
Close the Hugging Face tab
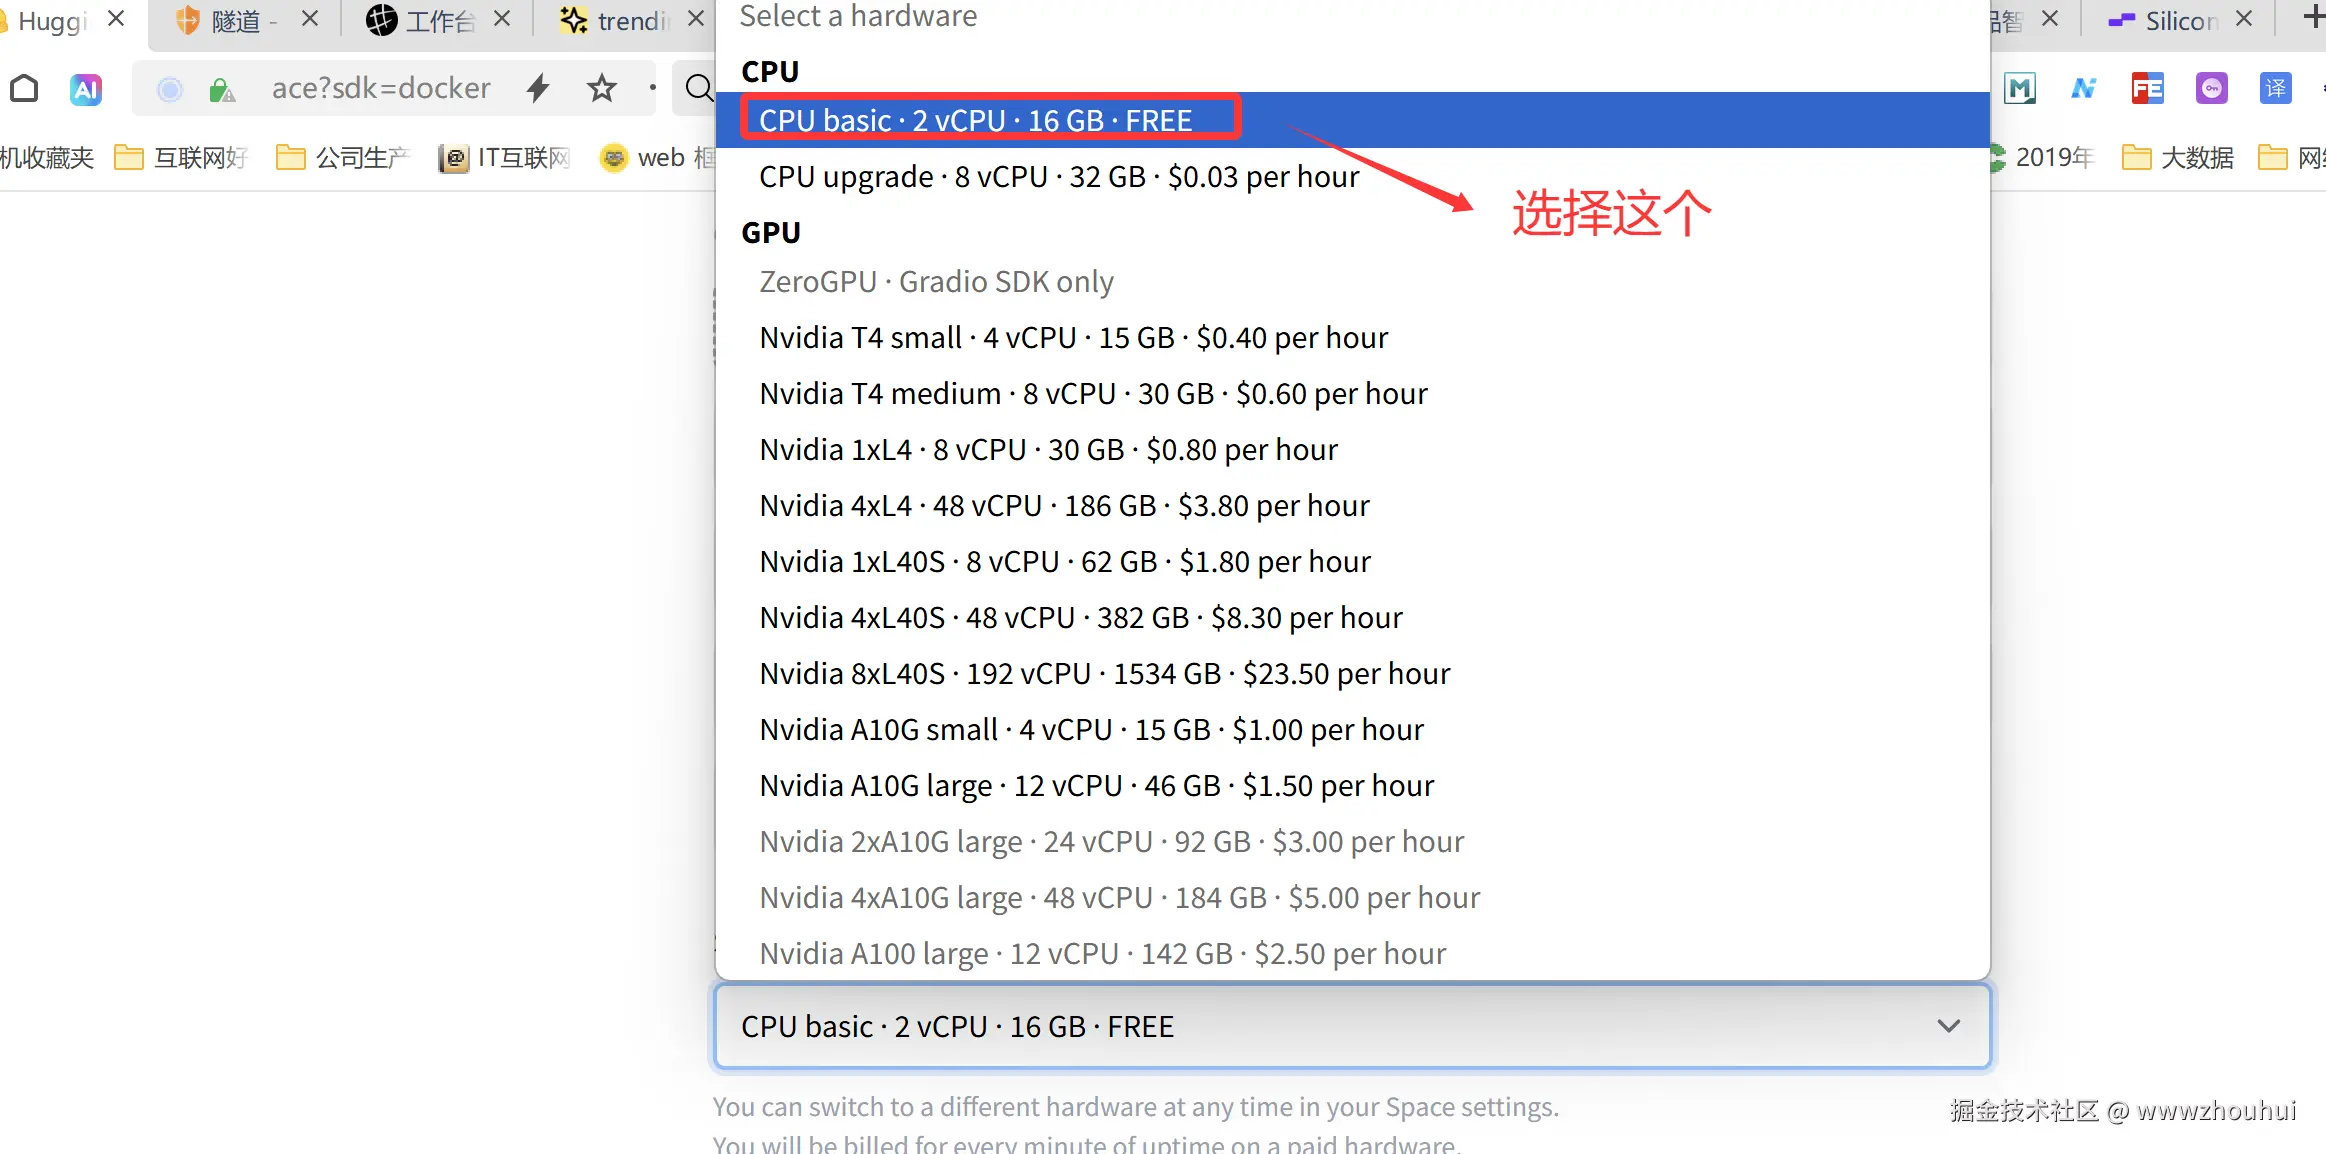(x=116, y=19)
